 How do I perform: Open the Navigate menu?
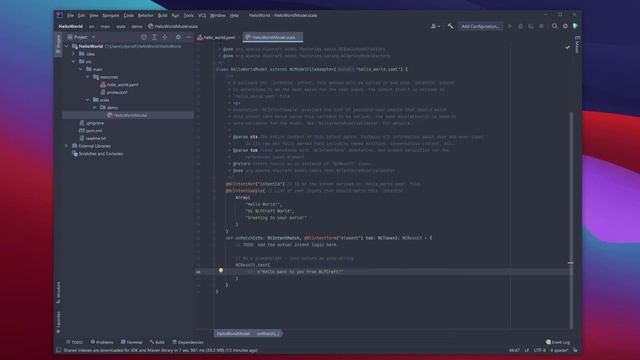[x=111, y=16]
